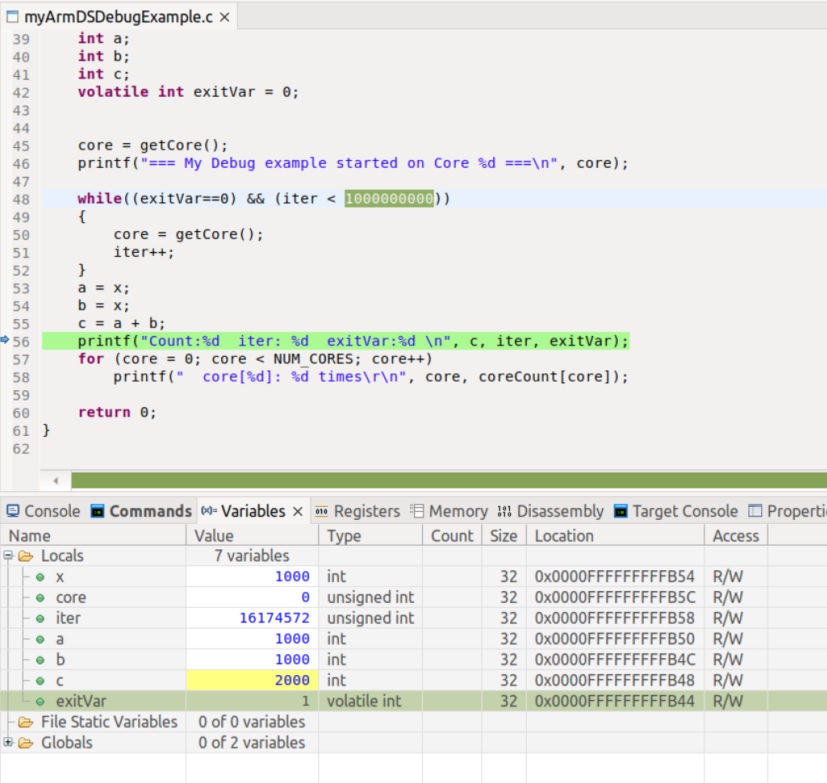Click the Properties tab icon

755,511
